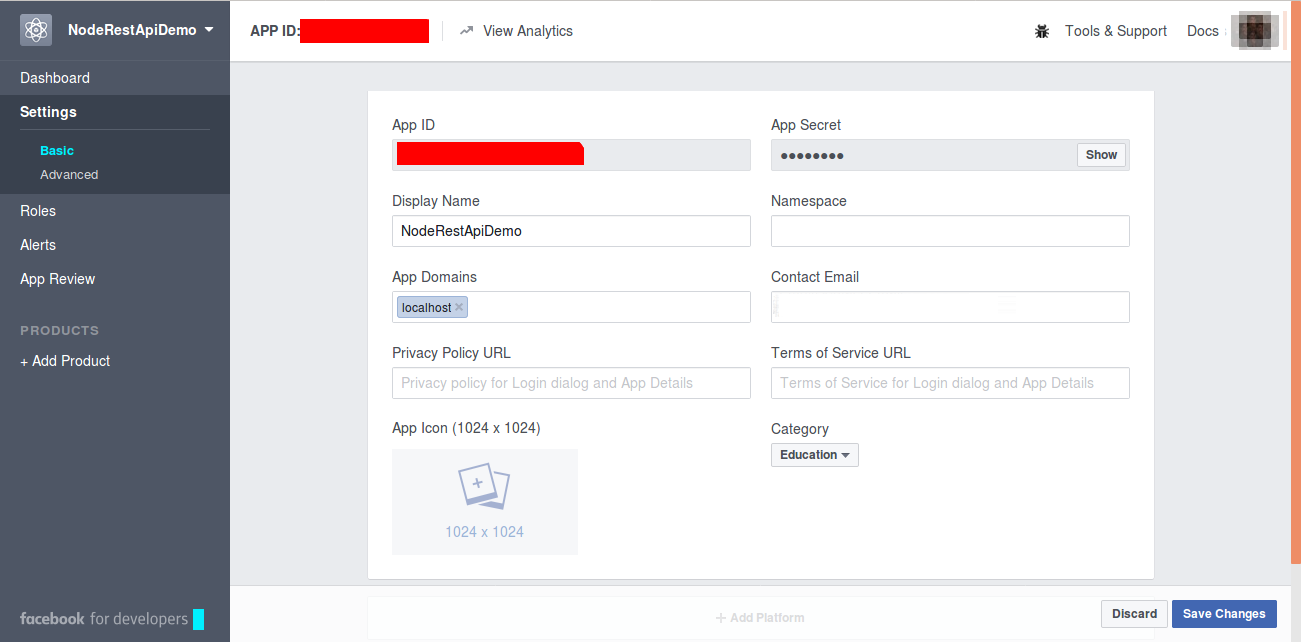Viewport: 1301px width, 642px height.
Task: Click the Contact Email input
Action: click(950, 307)
